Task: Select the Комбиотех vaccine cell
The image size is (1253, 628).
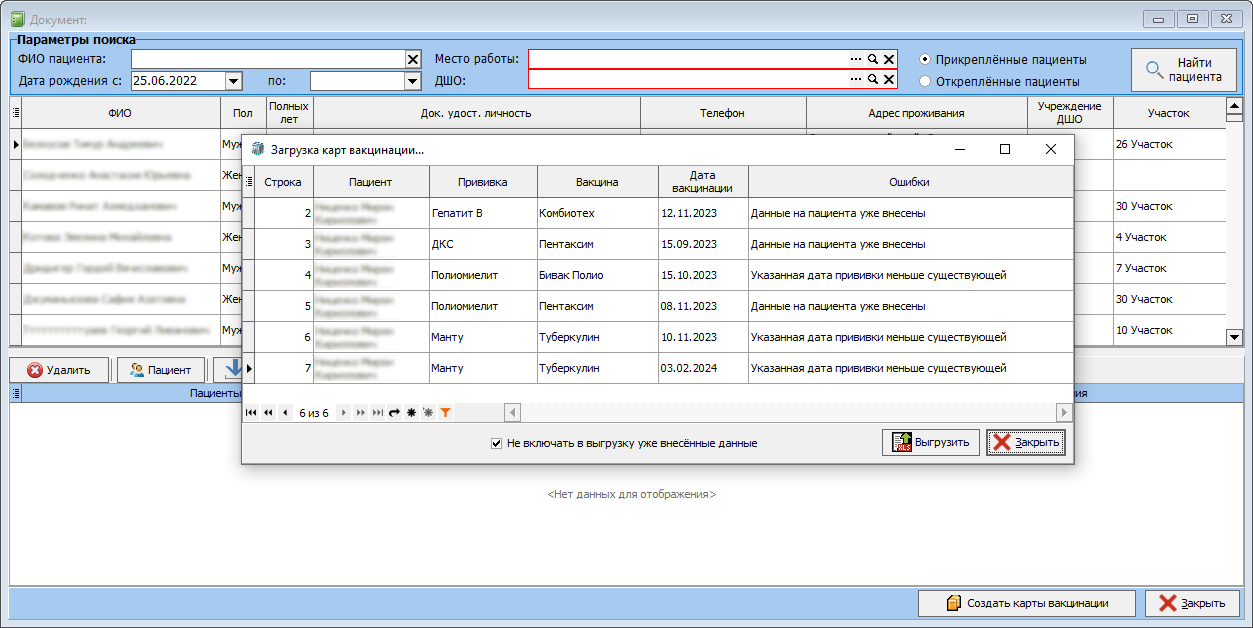Action: coord(597,213)
